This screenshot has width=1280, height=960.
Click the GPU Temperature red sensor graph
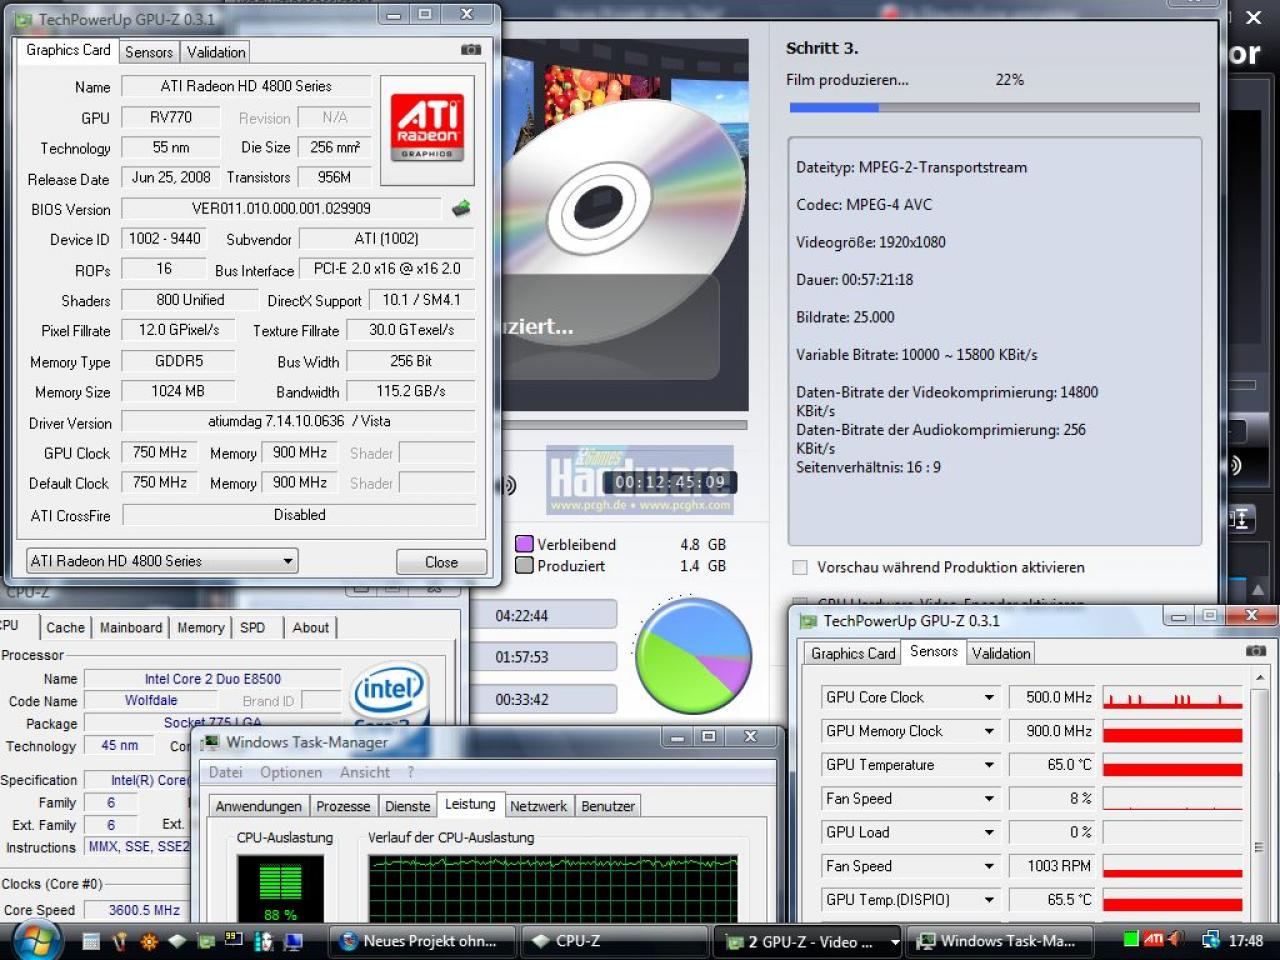tap(1172, 765)
